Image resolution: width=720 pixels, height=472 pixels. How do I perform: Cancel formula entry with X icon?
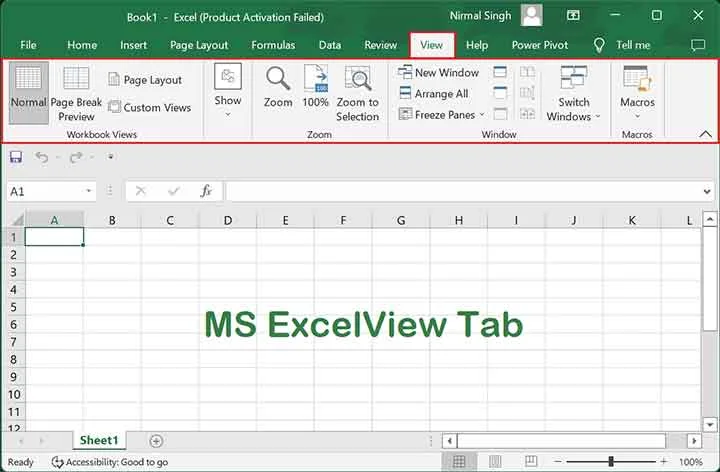[141, 191]
